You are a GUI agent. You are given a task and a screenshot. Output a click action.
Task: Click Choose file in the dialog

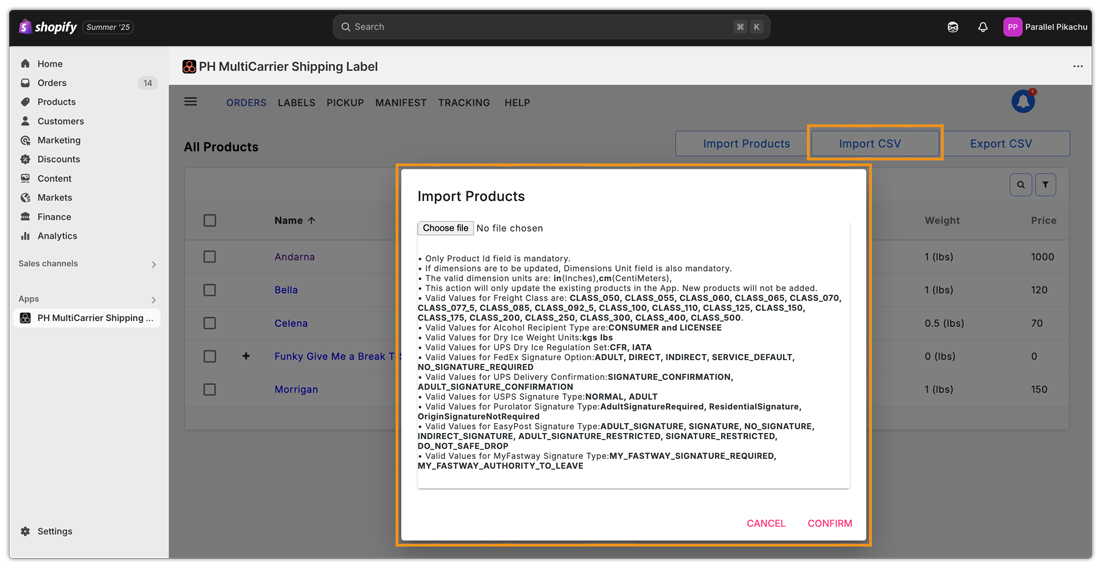(445, 228)
